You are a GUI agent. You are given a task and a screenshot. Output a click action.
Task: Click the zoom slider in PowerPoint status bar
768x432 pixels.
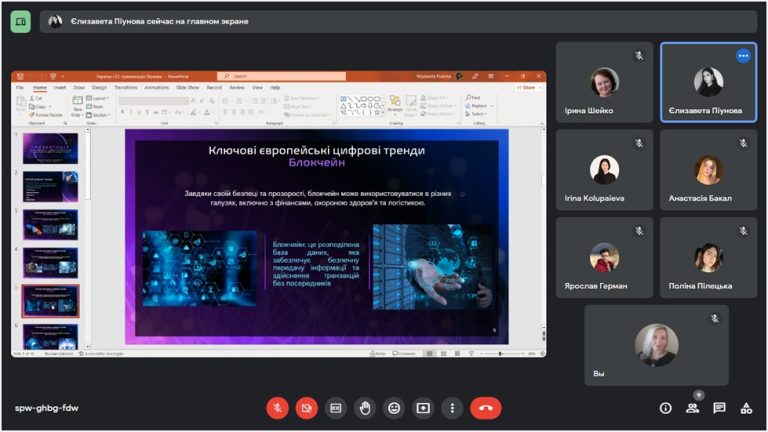(502, 354)
